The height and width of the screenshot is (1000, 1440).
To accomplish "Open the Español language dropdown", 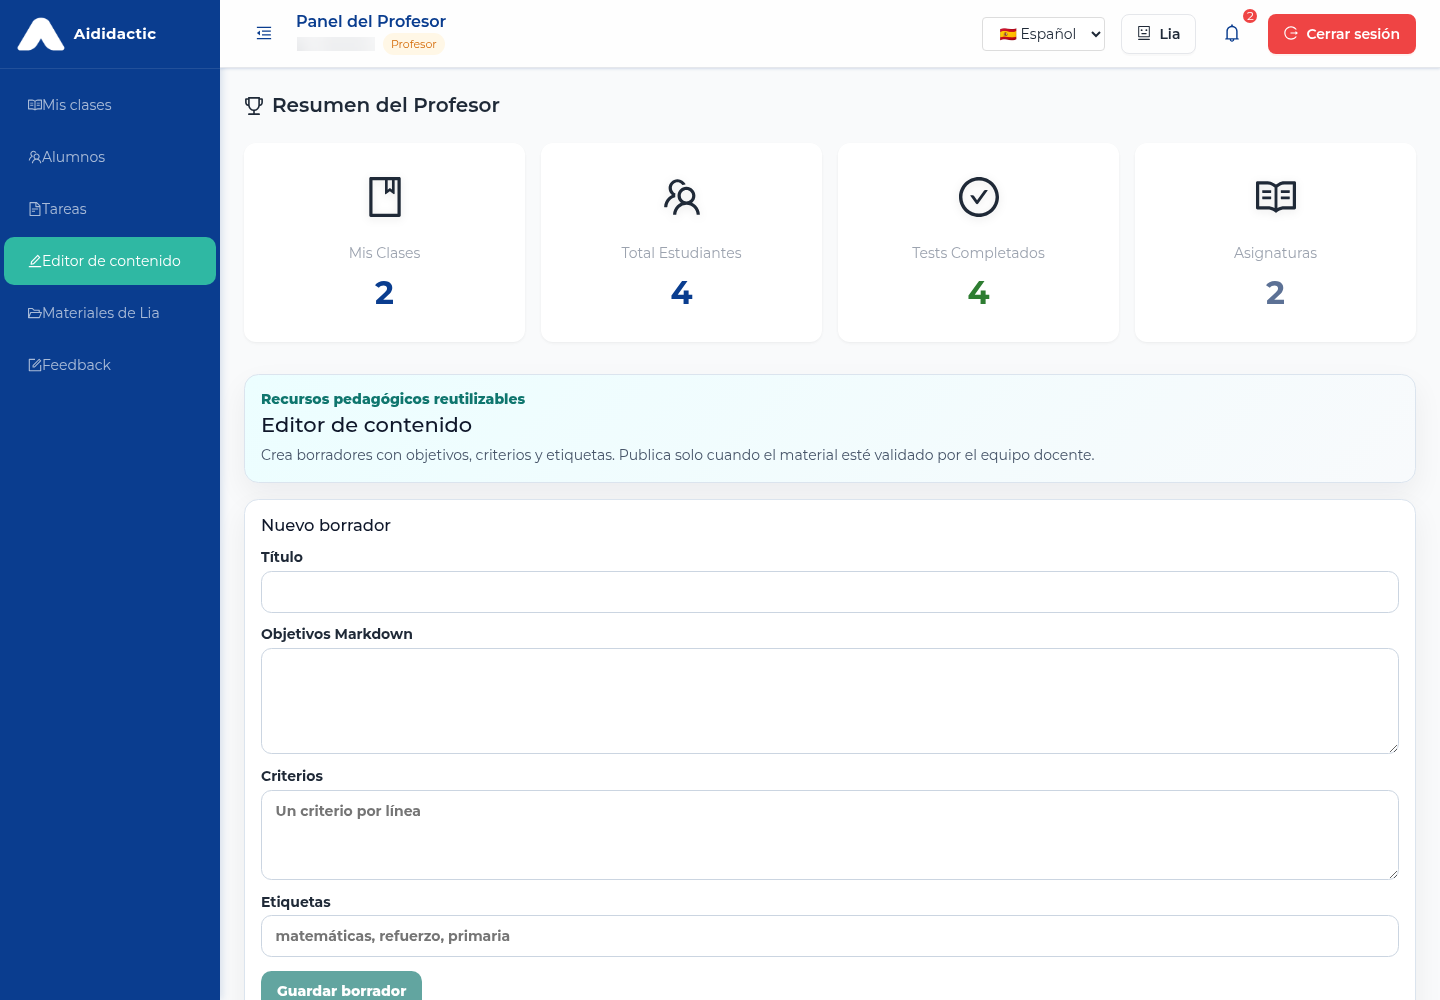I will click(1043, 34).
